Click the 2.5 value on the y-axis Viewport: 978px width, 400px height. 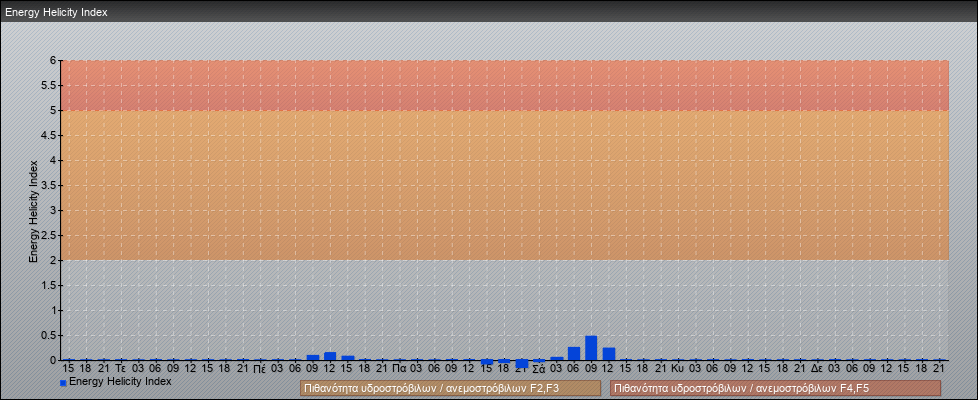point(49,235)
